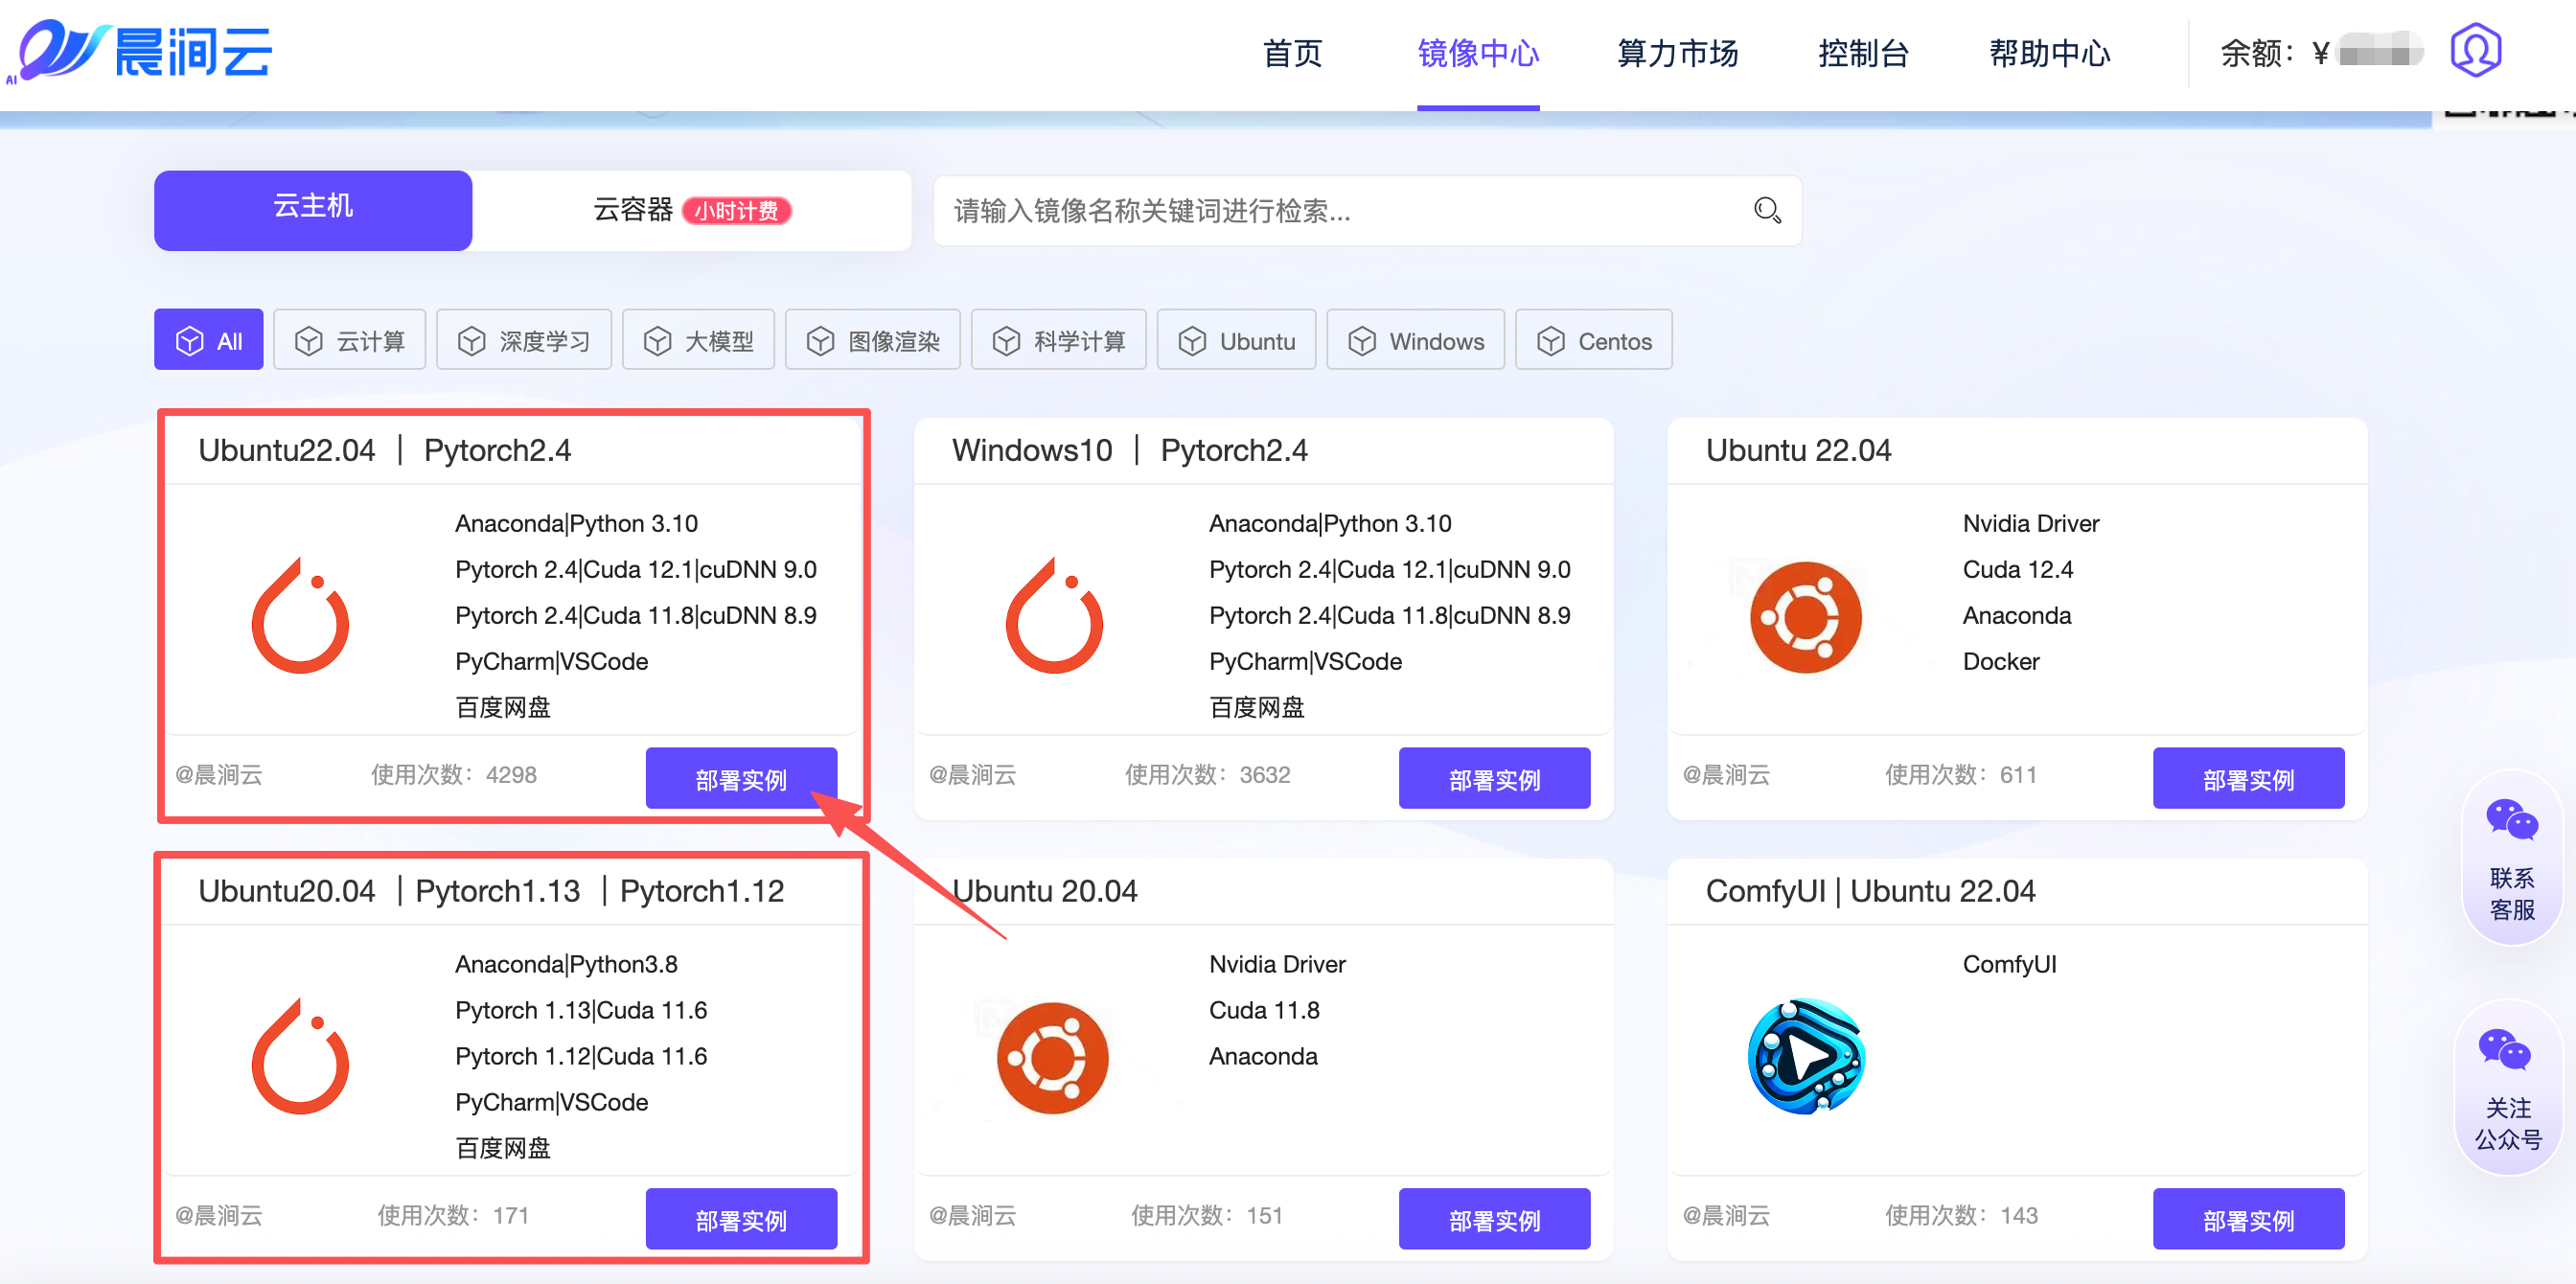Deploy the Ubuntu22.04 Pytorch2.4 instance

[x=740, y=778]
